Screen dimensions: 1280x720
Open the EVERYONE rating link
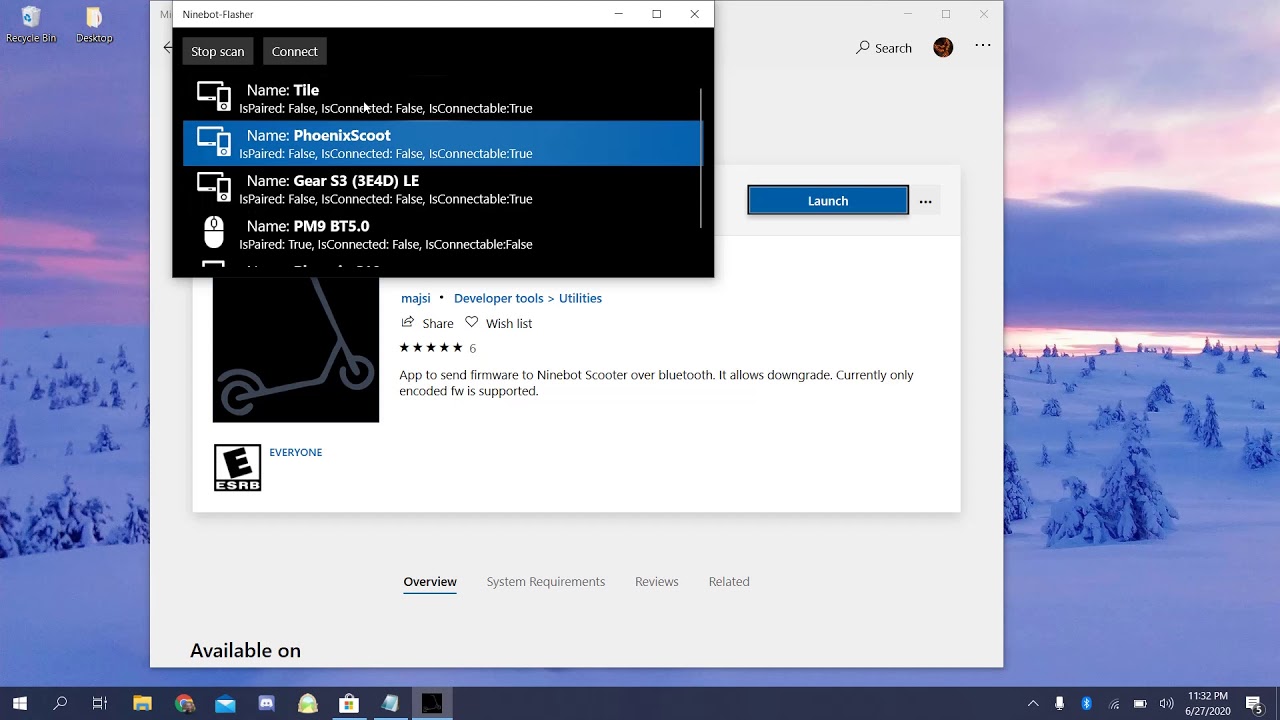coord(295,452)
